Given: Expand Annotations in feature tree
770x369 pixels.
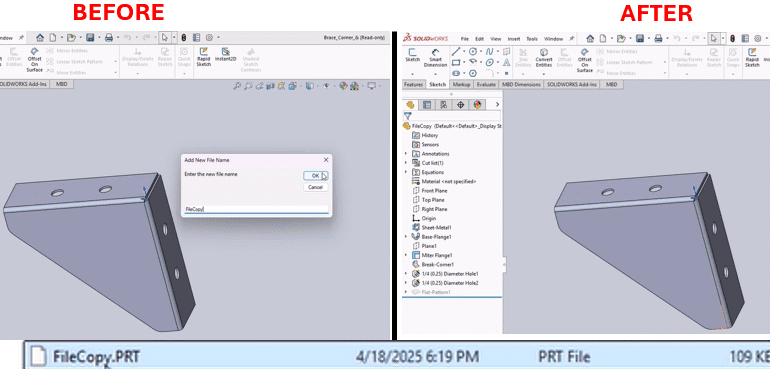Looking at the screenshot, I should coord(406,154).
